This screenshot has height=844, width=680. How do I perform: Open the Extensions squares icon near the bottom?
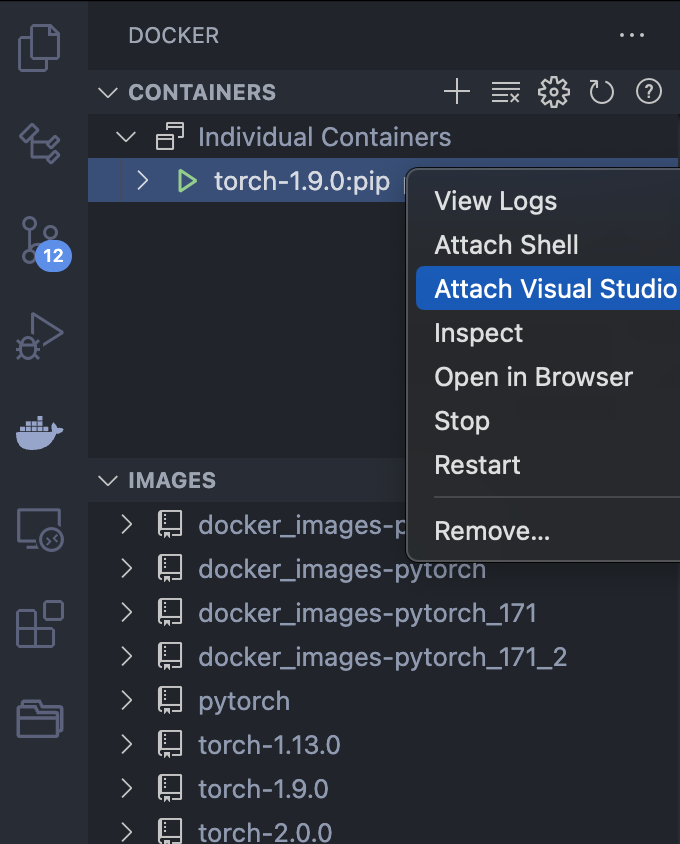(39, 624)
